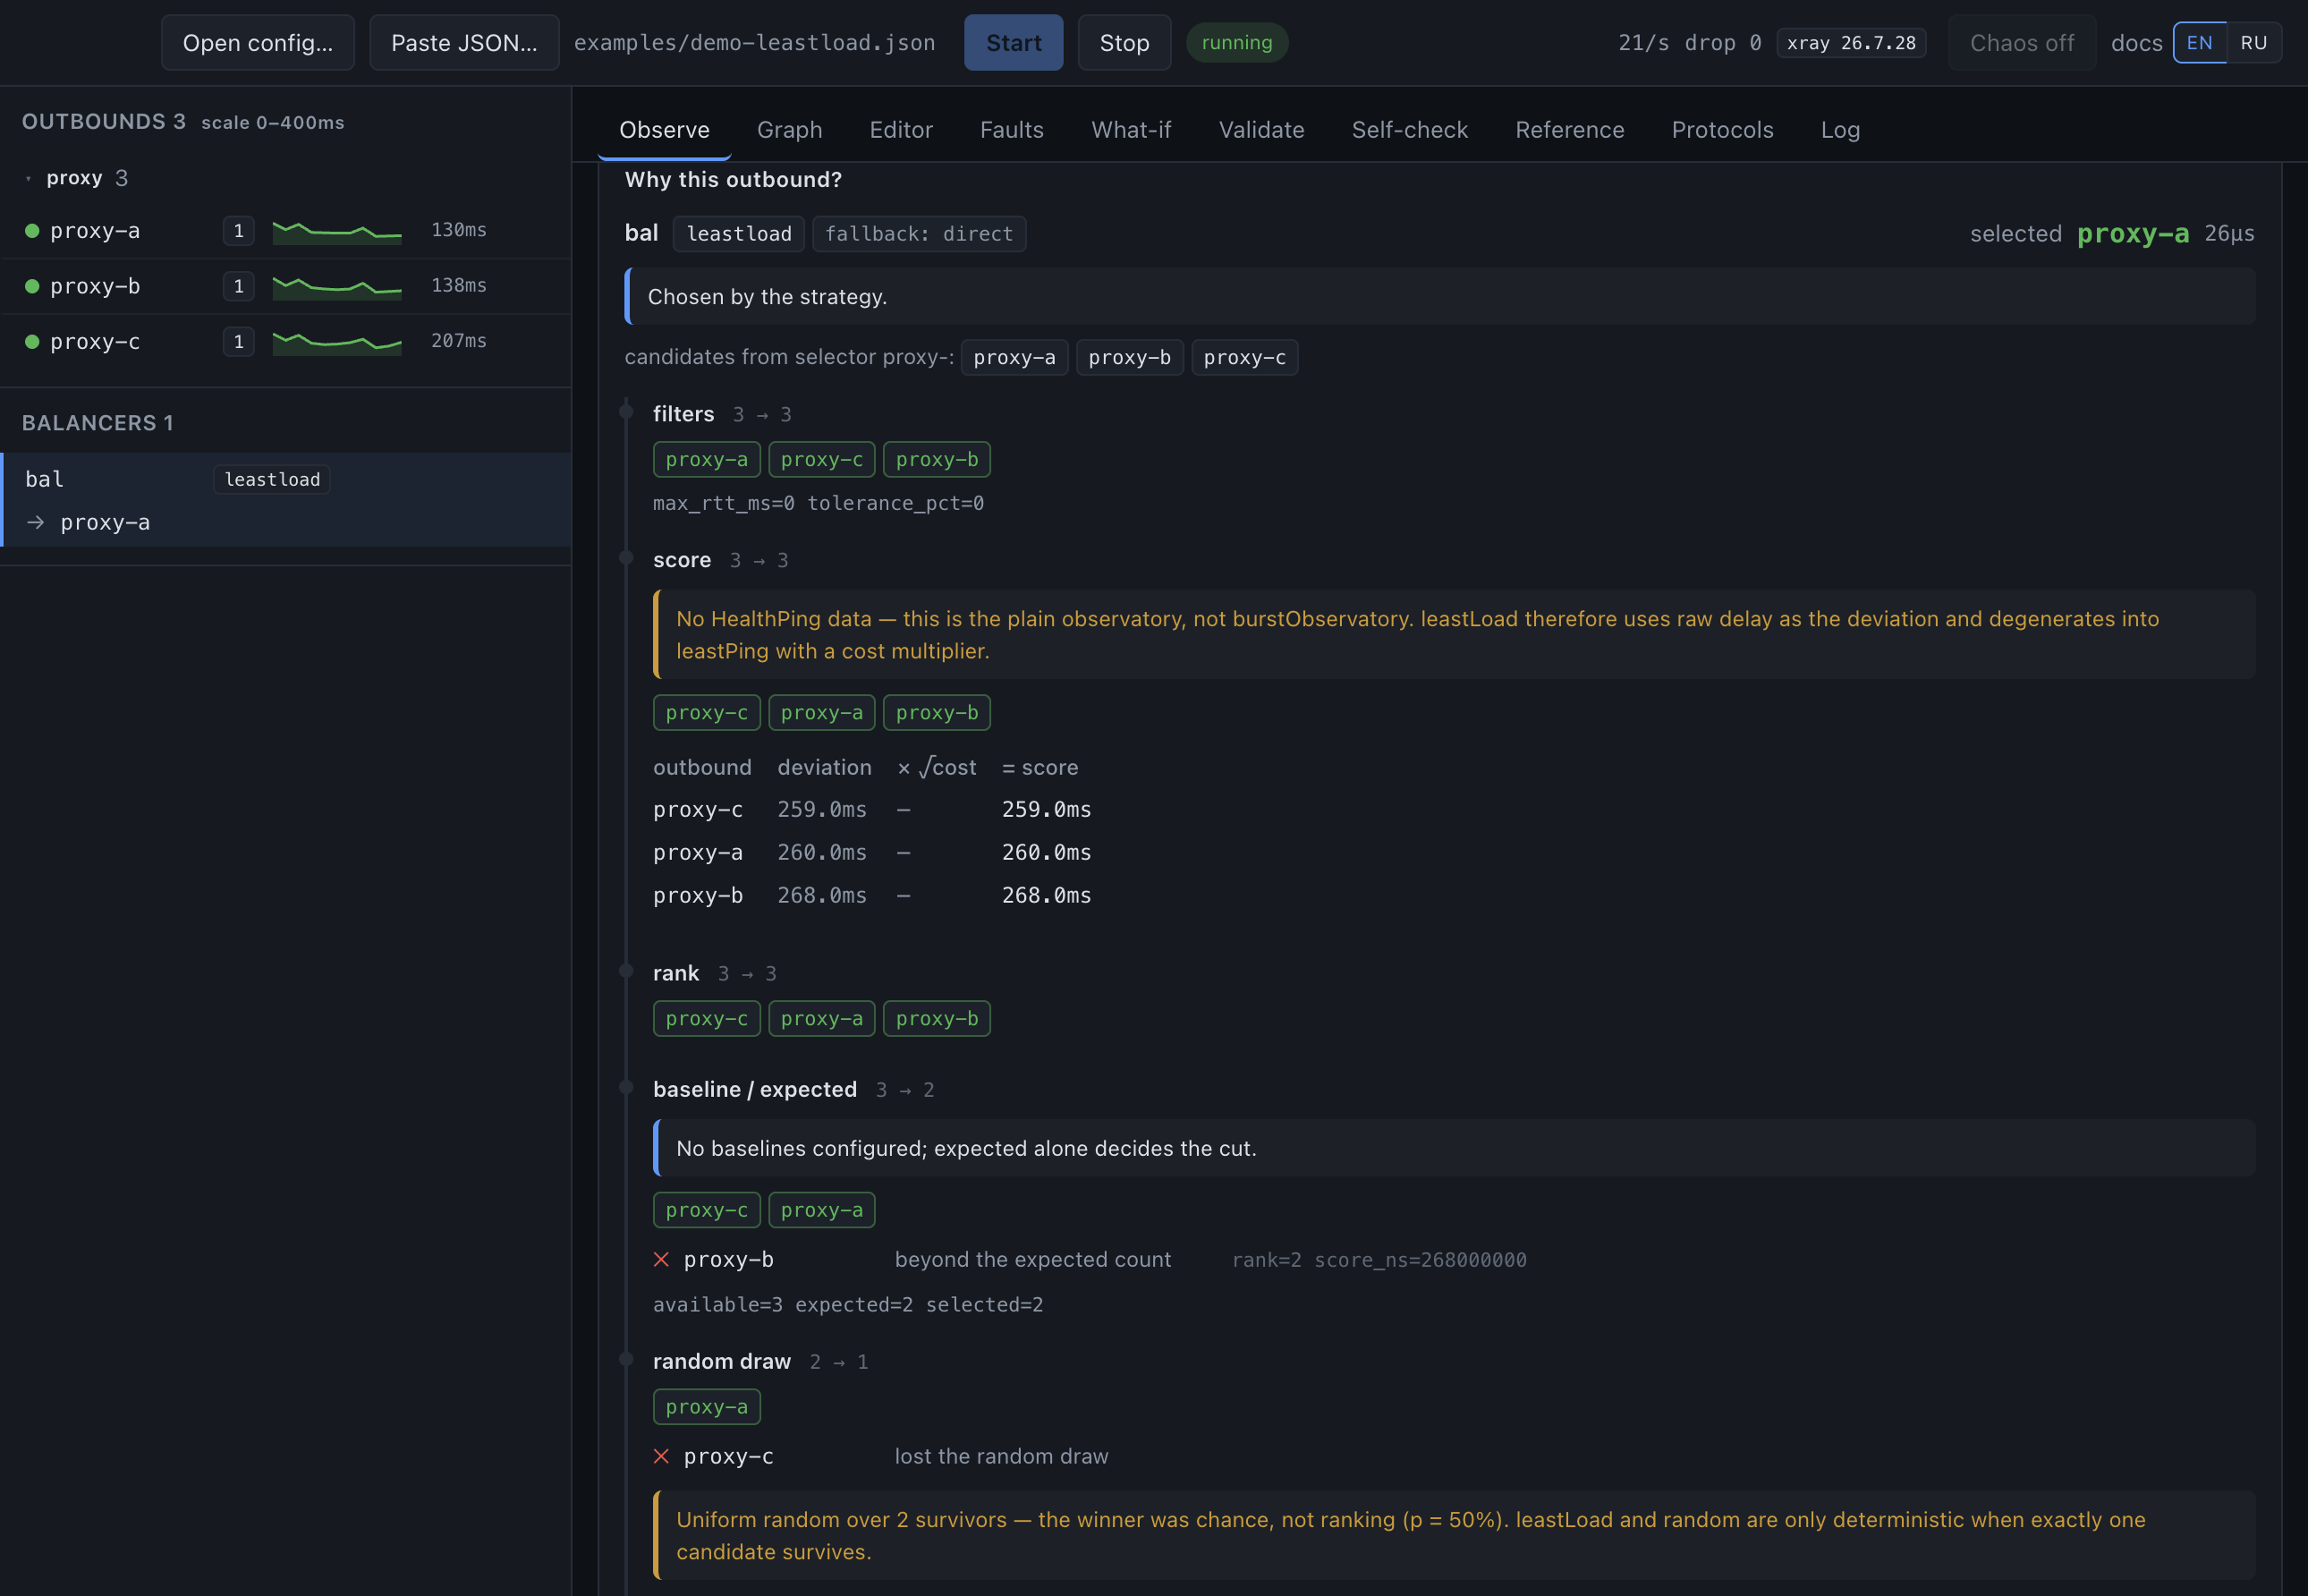Click the red X icon next to rejected proxy-c
The width and height of the screenshot is (2308, 1596).
point(661,1457)
